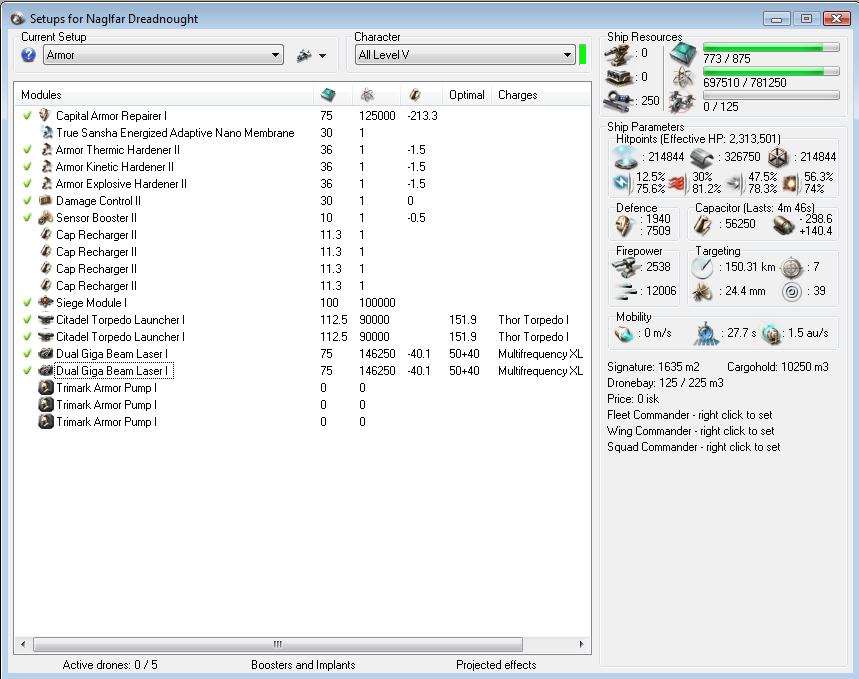Click the armor hitpoints icon
The width and height of the screenshot is (859, 679).
[x=703, y=157]
